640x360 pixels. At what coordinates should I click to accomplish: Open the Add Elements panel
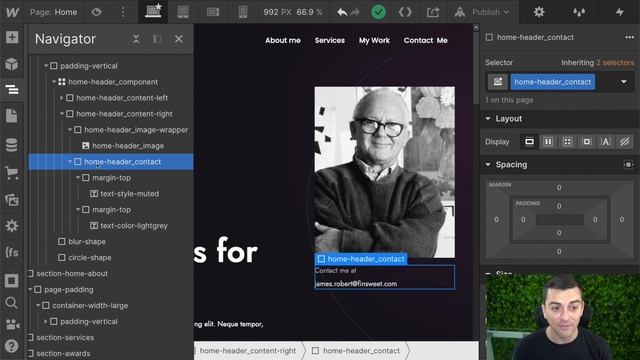(12, 37)
